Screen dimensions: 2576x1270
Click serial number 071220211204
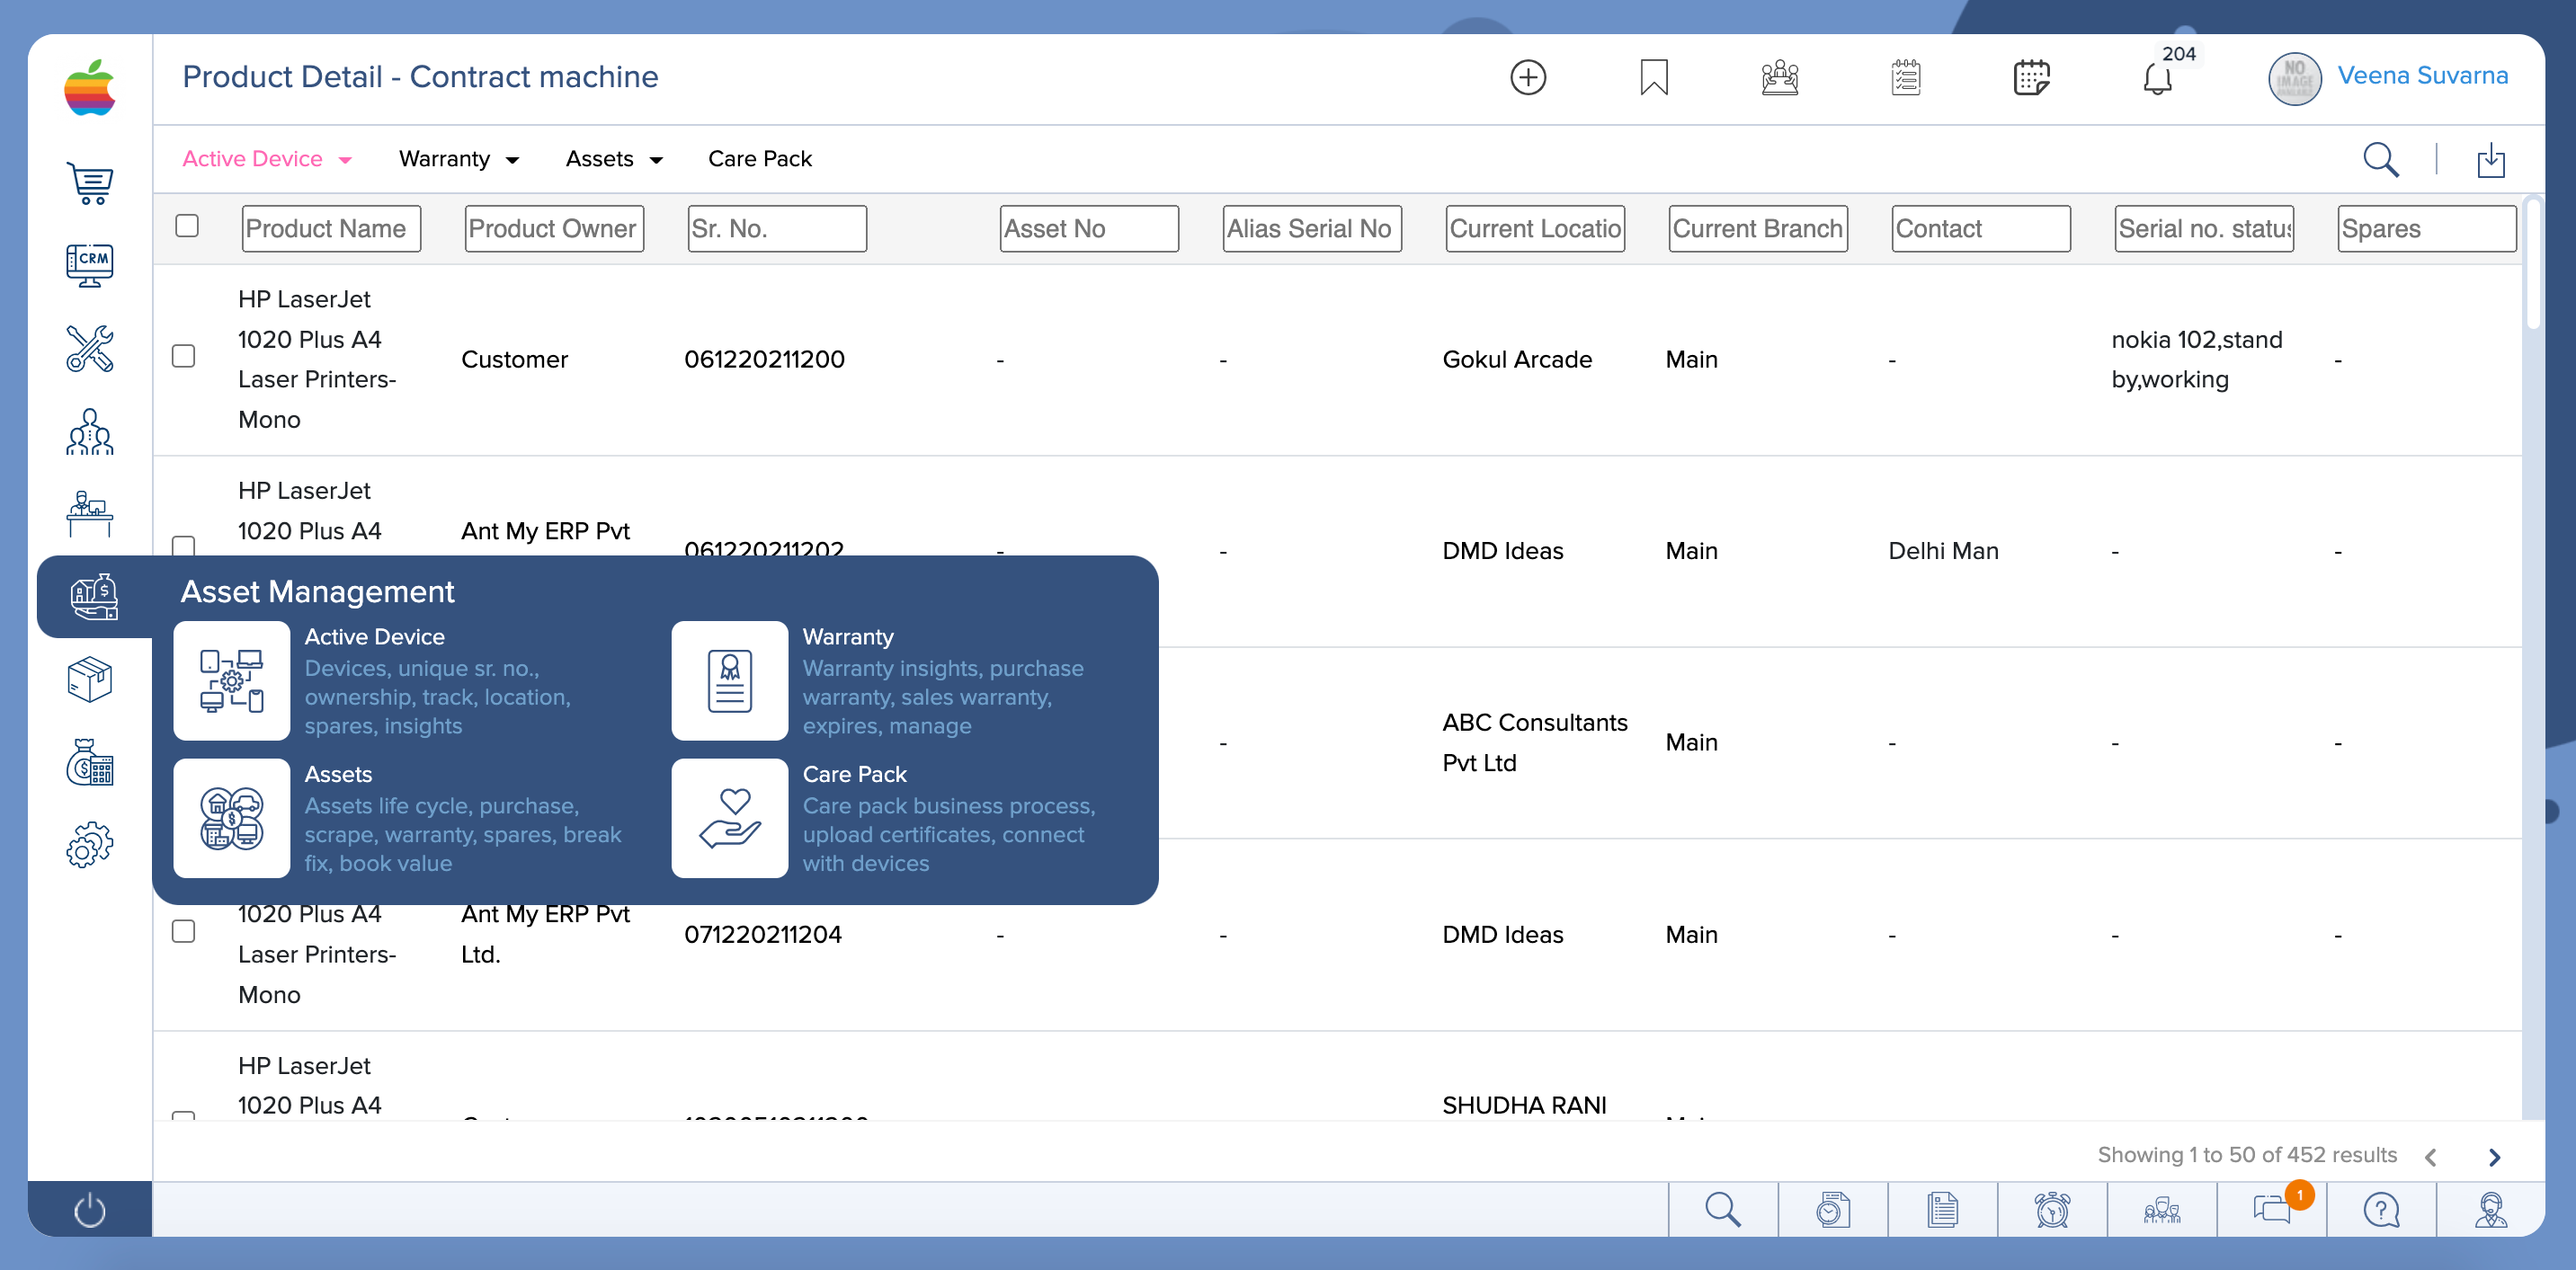[763, 934]
